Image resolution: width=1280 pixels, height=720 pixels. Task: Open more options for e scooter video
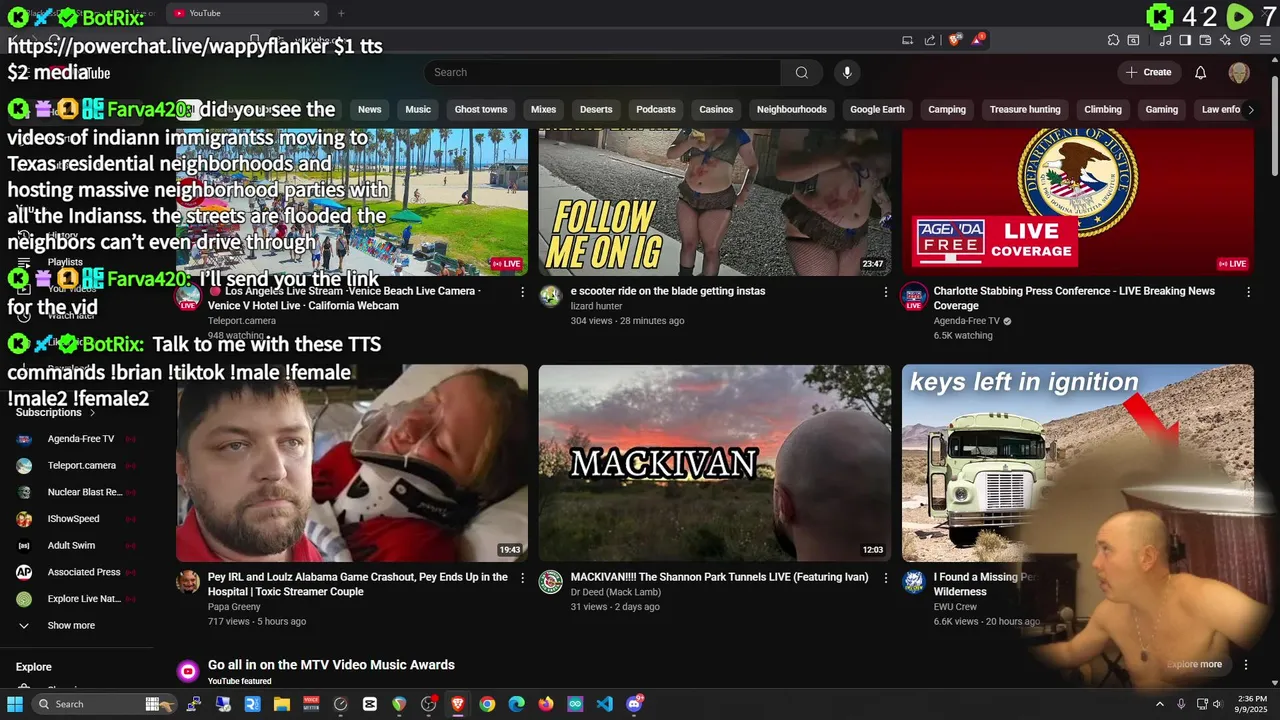point(885,292)
